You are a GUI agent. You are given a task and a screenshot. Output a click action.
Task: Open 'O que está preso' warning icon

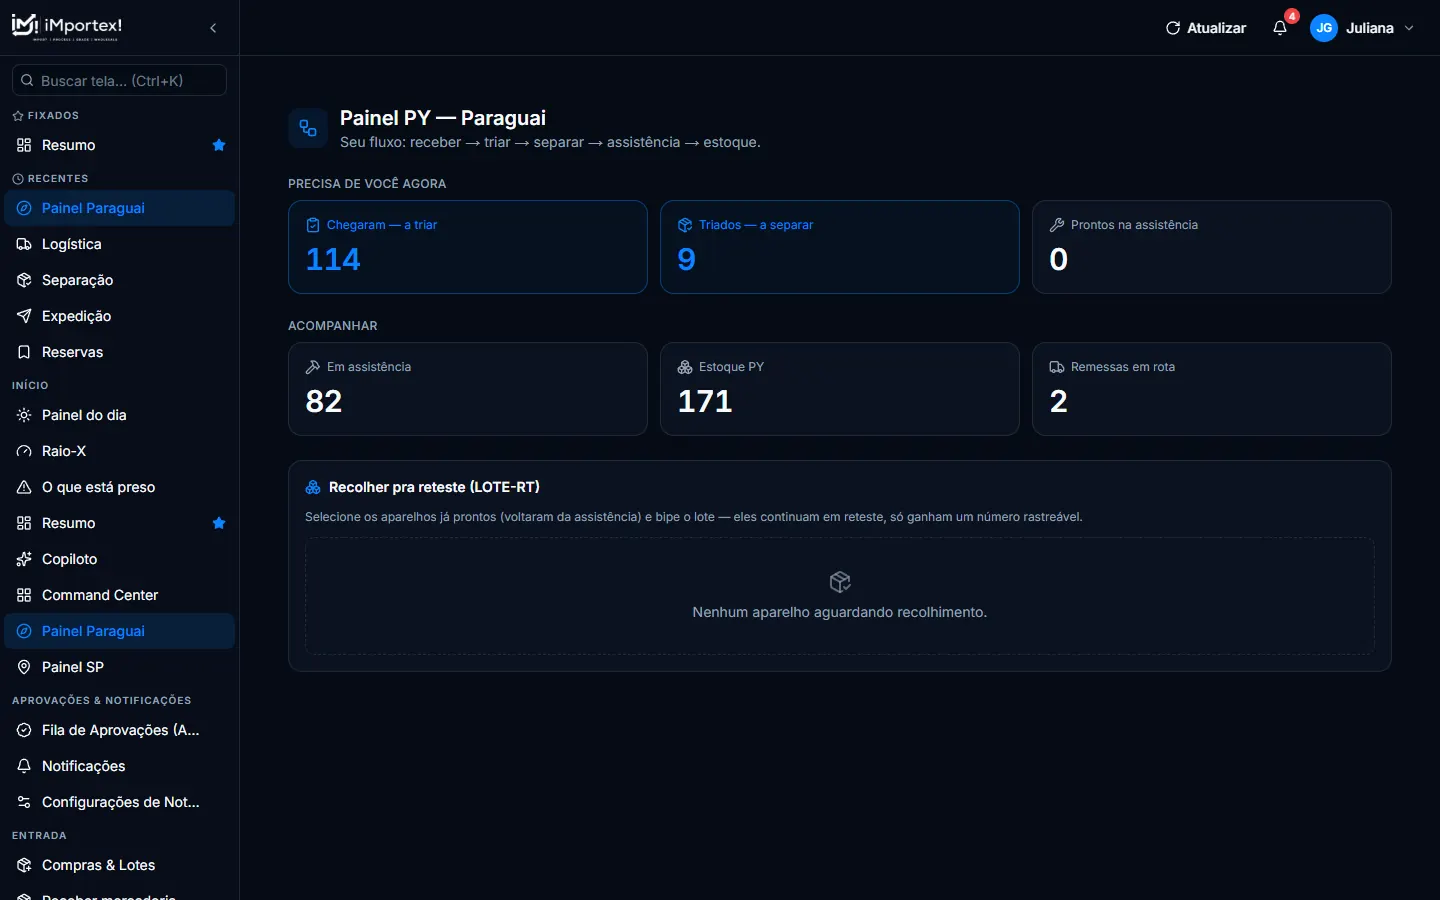click(24, 487)
